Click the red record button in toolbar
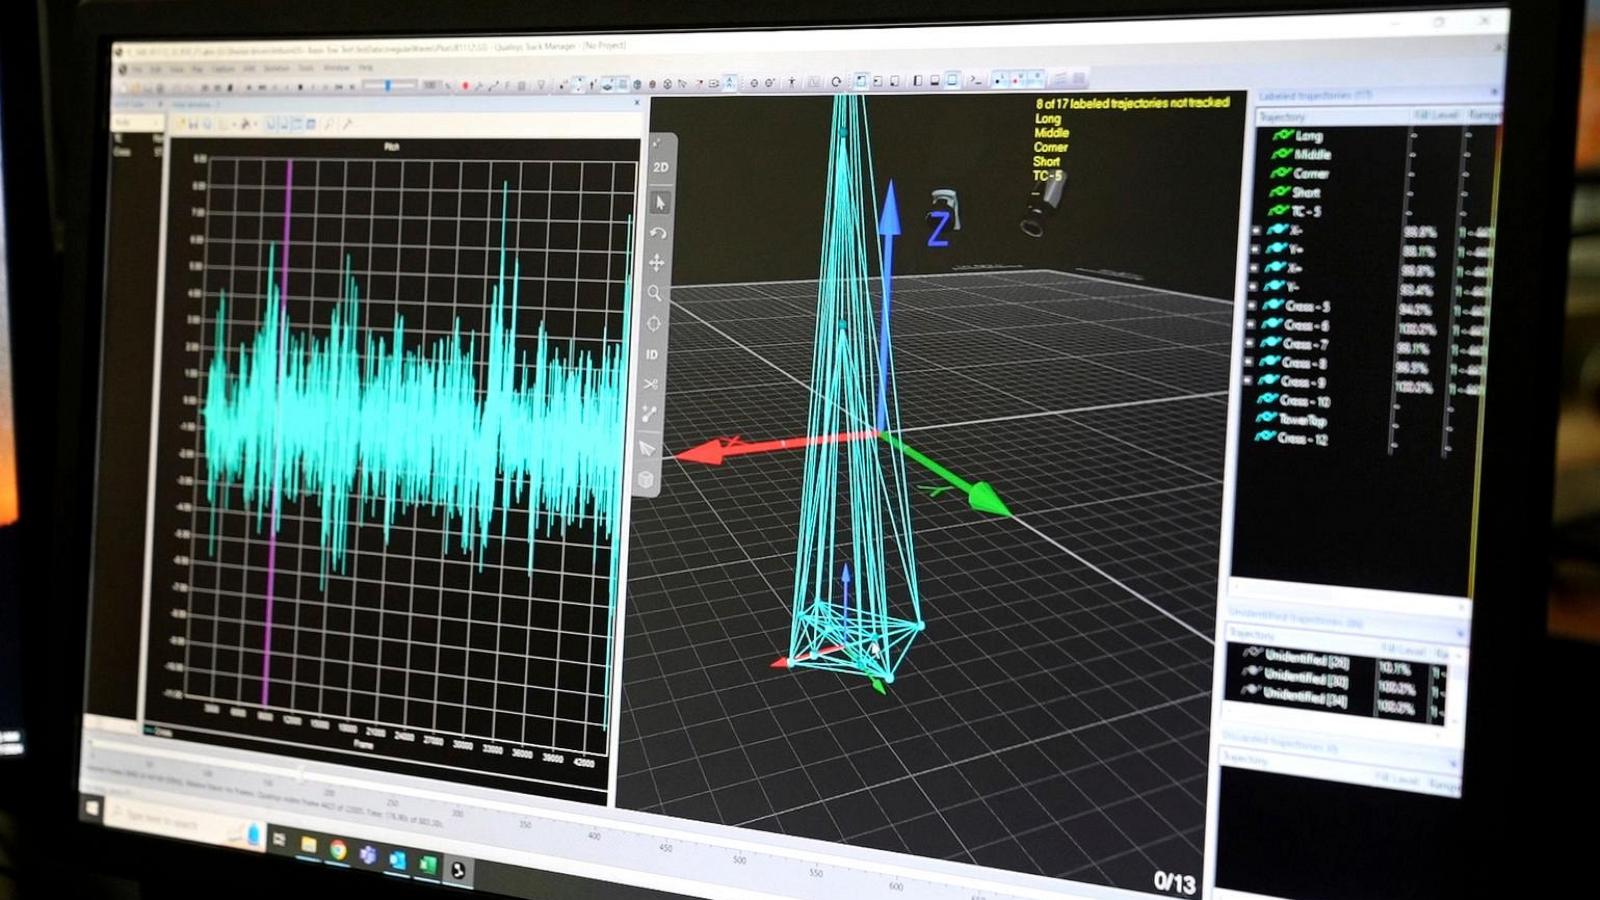 click(x=465, y=87)
